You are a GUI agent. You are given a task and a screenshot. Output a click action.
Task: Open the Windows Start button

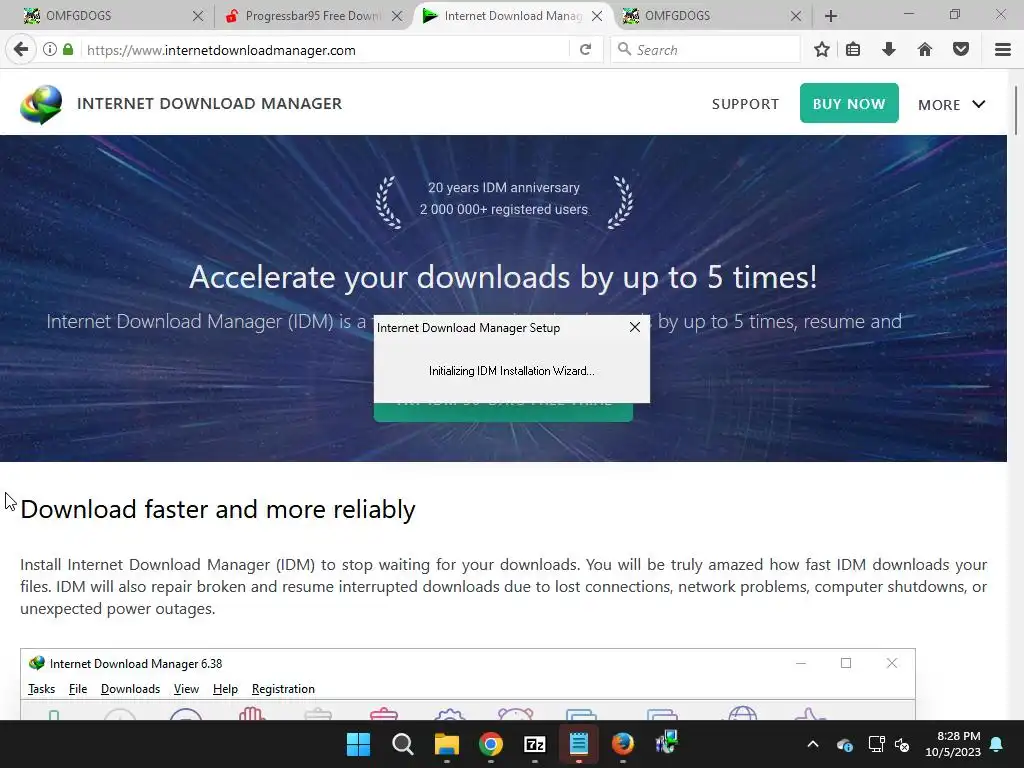click(x=359, y=744)
